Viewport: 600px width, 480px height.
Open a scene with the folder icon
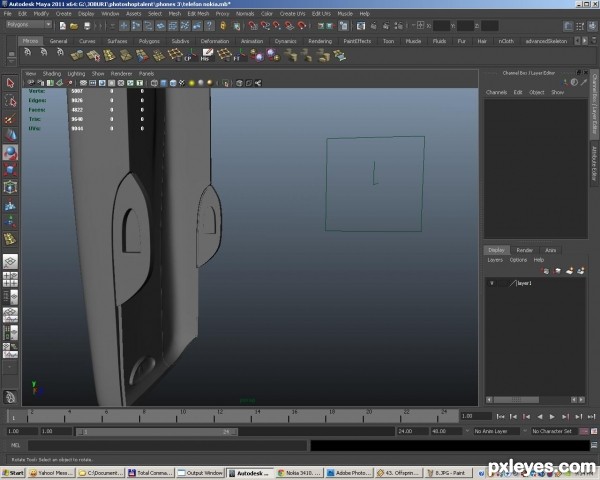(74, 26)
